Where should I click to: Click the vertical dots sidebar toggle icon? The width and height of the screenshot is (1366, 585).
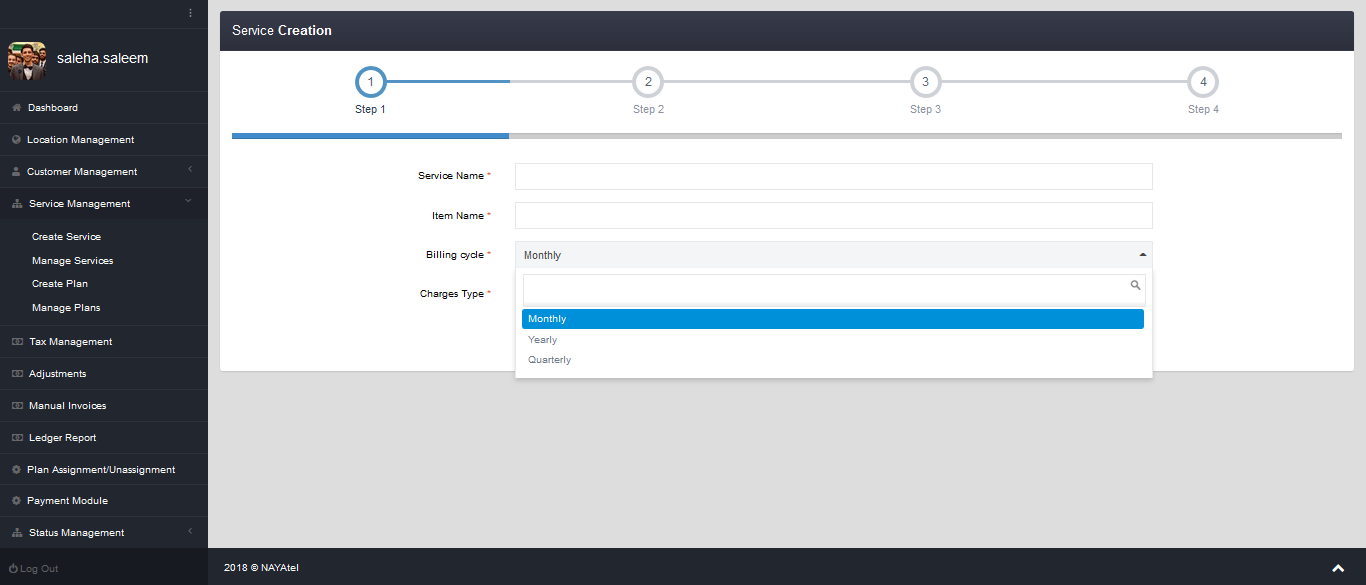click(x=190, y=13)
